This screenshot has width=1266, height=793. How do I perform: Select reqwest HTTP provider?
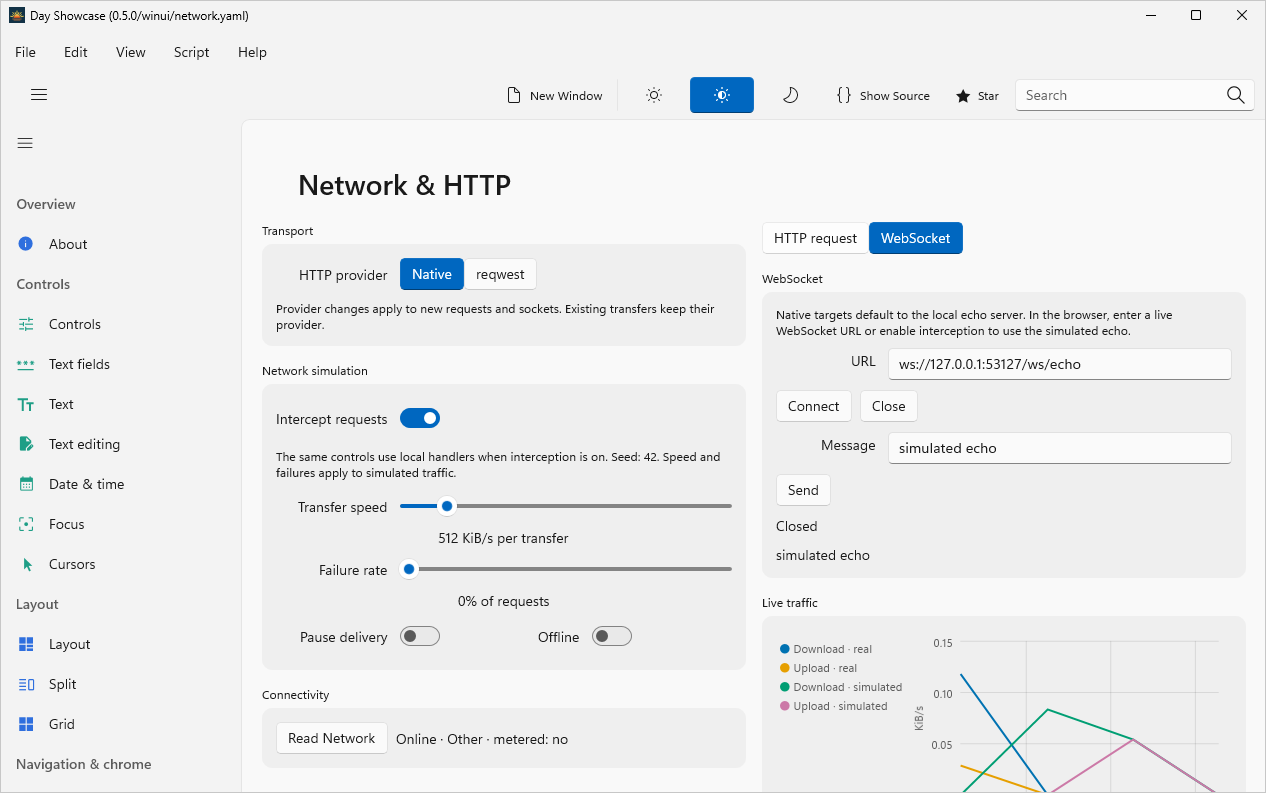coord(500,274)
